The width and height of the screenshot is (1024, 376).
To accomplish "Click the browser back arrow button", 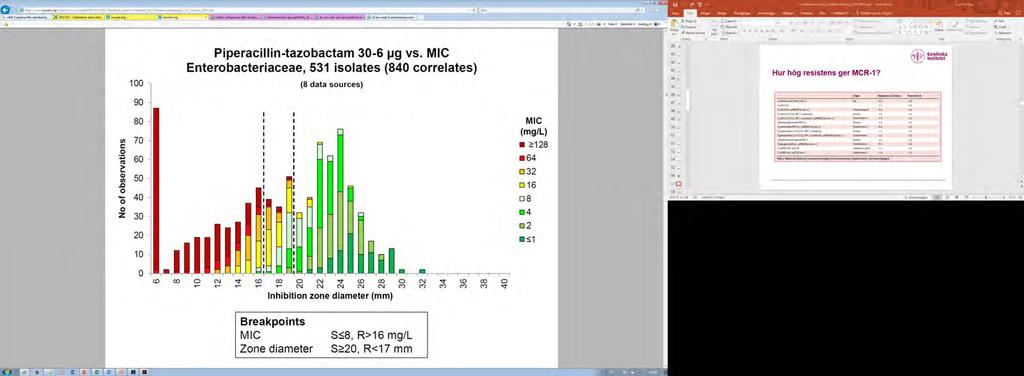I will 6,11.
